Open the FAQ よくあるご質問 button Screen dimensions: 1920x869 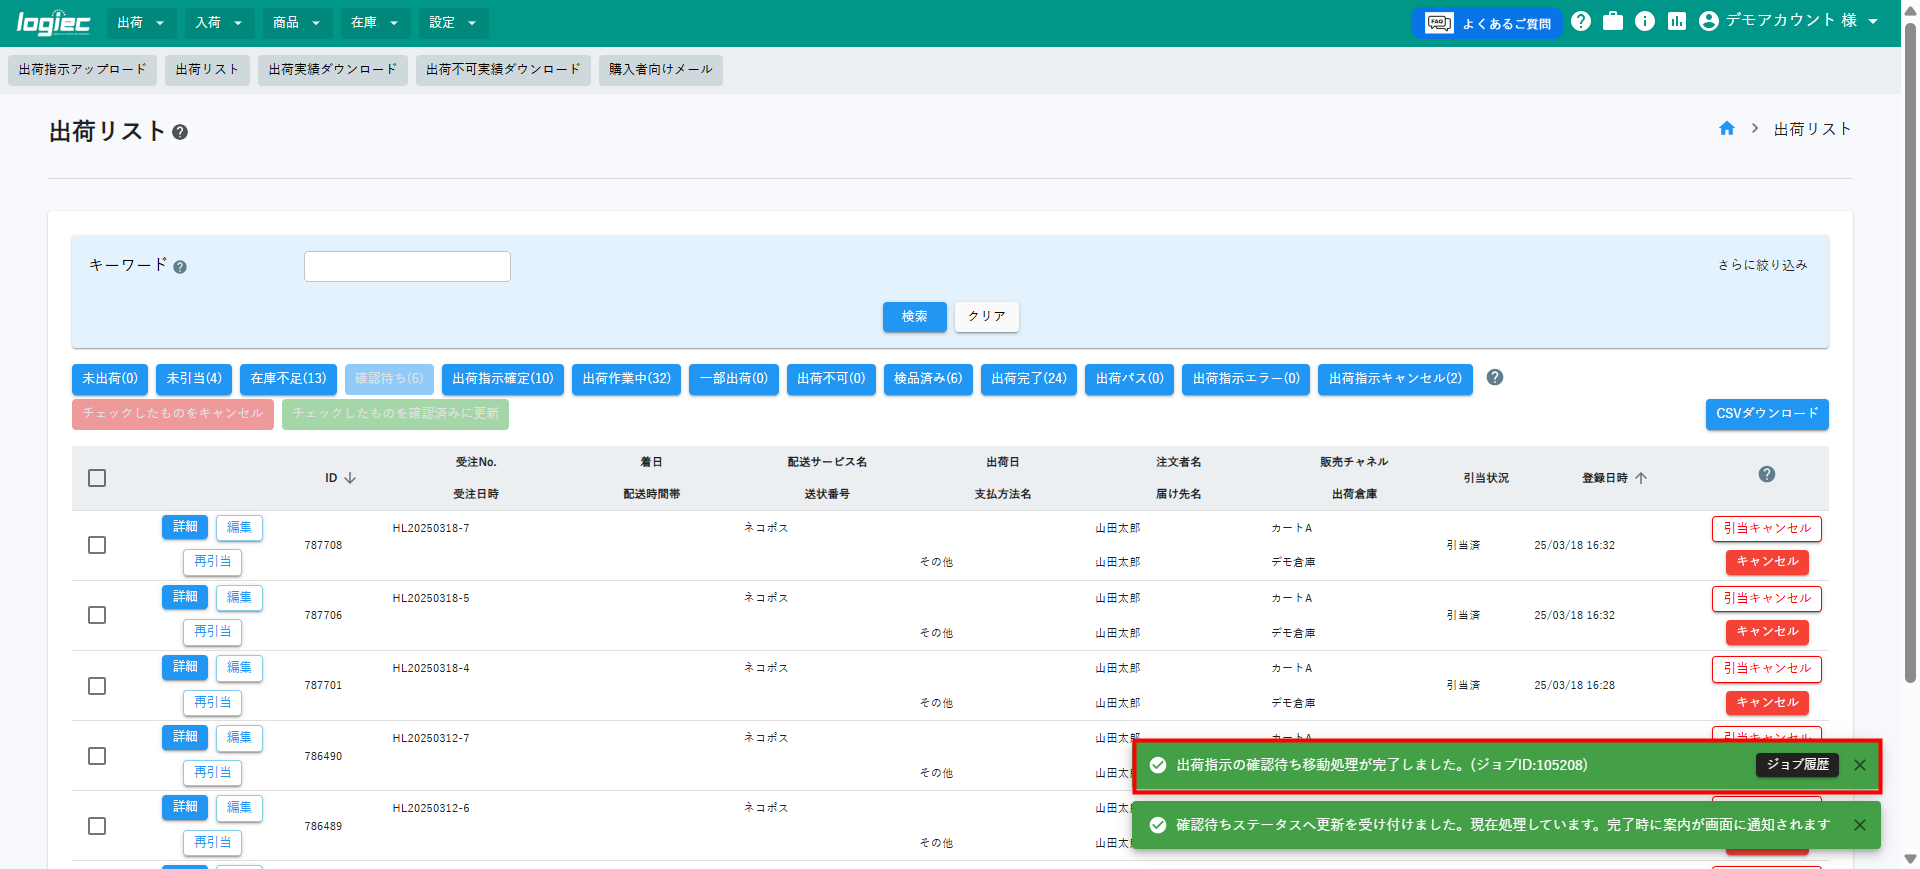pos(1487,23)
